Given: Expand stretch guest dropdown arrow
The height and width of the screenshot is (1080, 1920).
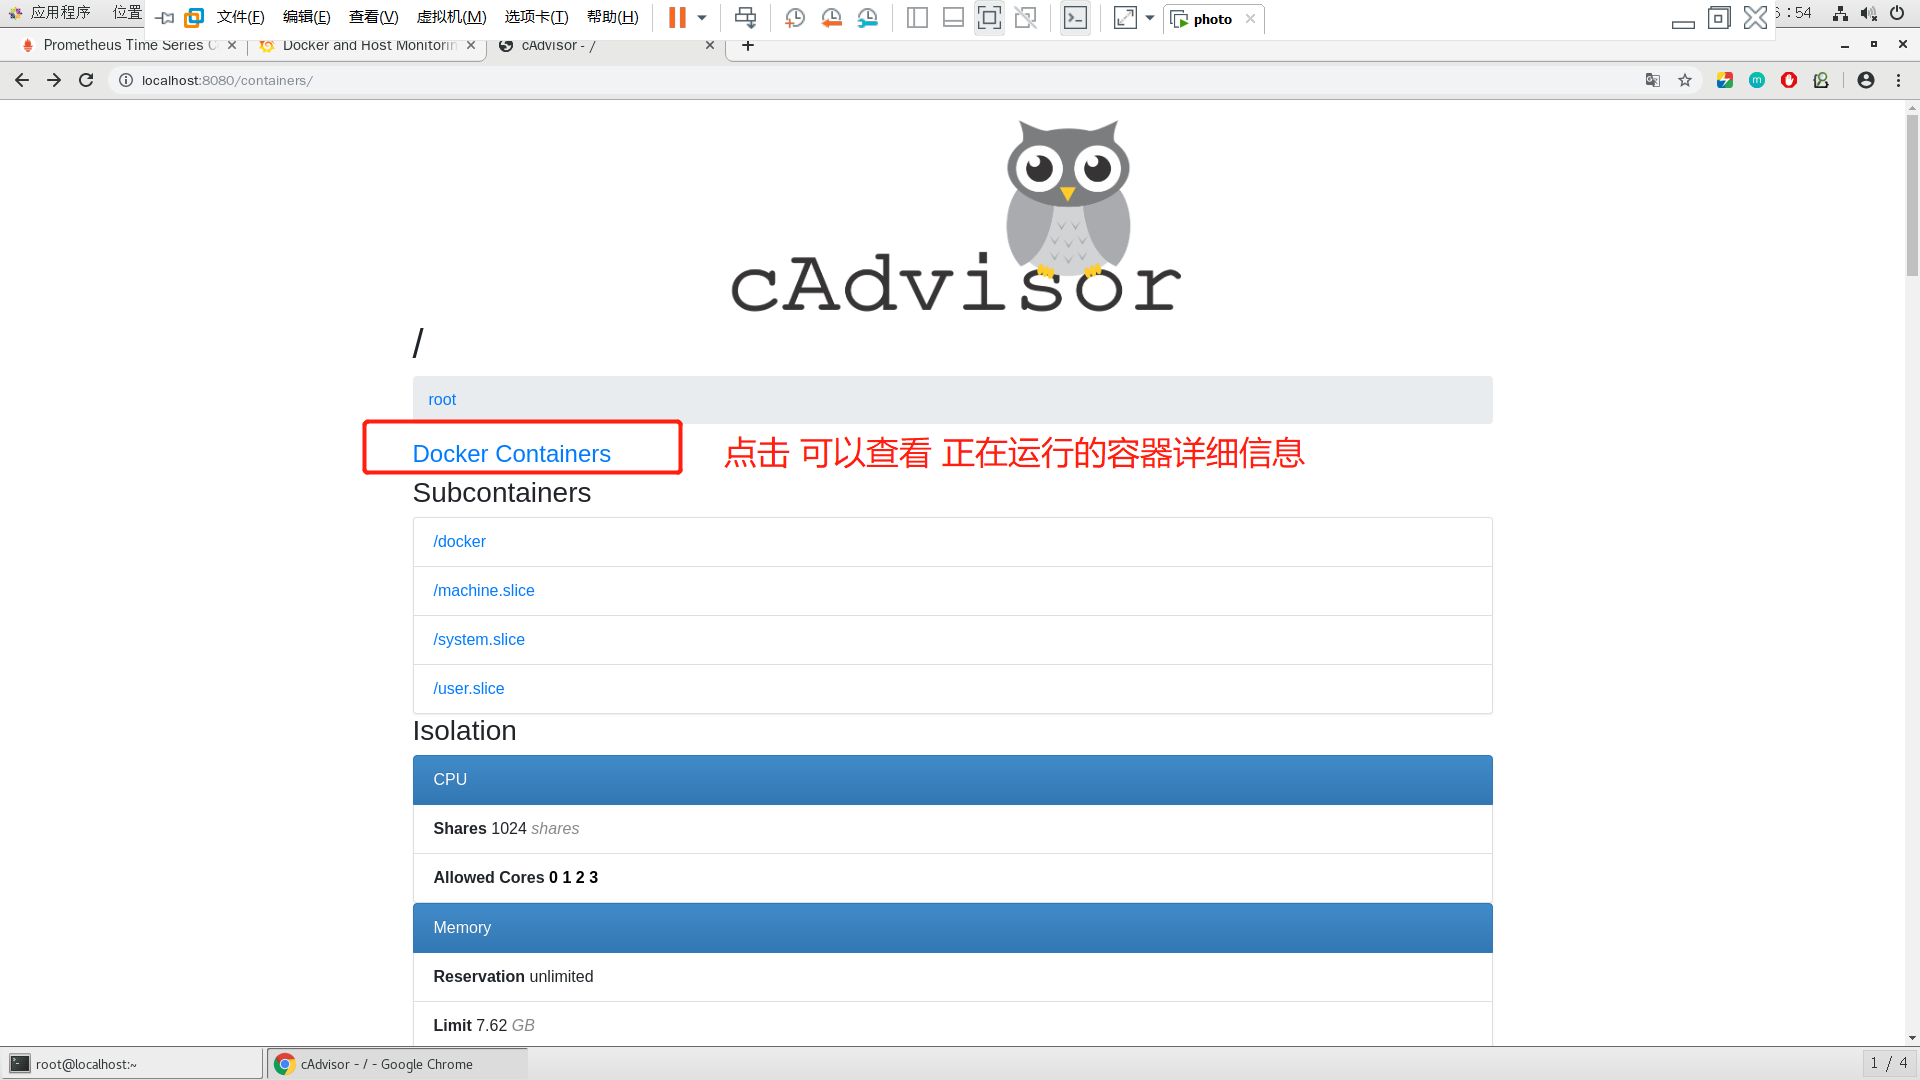Looking at the screenshot, I should pos(1150,18).
